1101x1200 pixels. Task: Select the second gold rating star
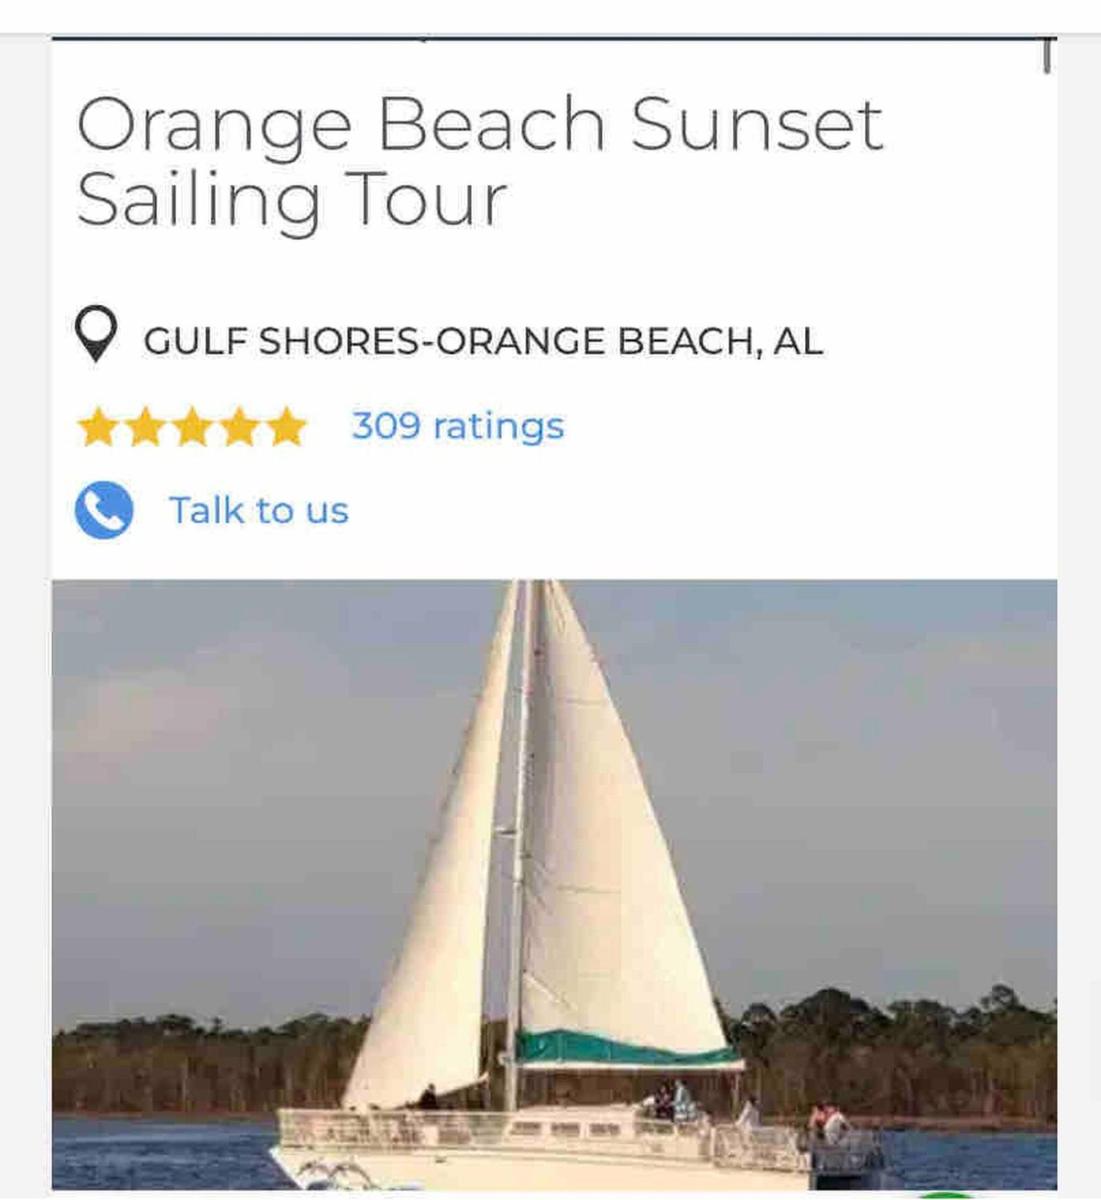(x=145, y=427)
